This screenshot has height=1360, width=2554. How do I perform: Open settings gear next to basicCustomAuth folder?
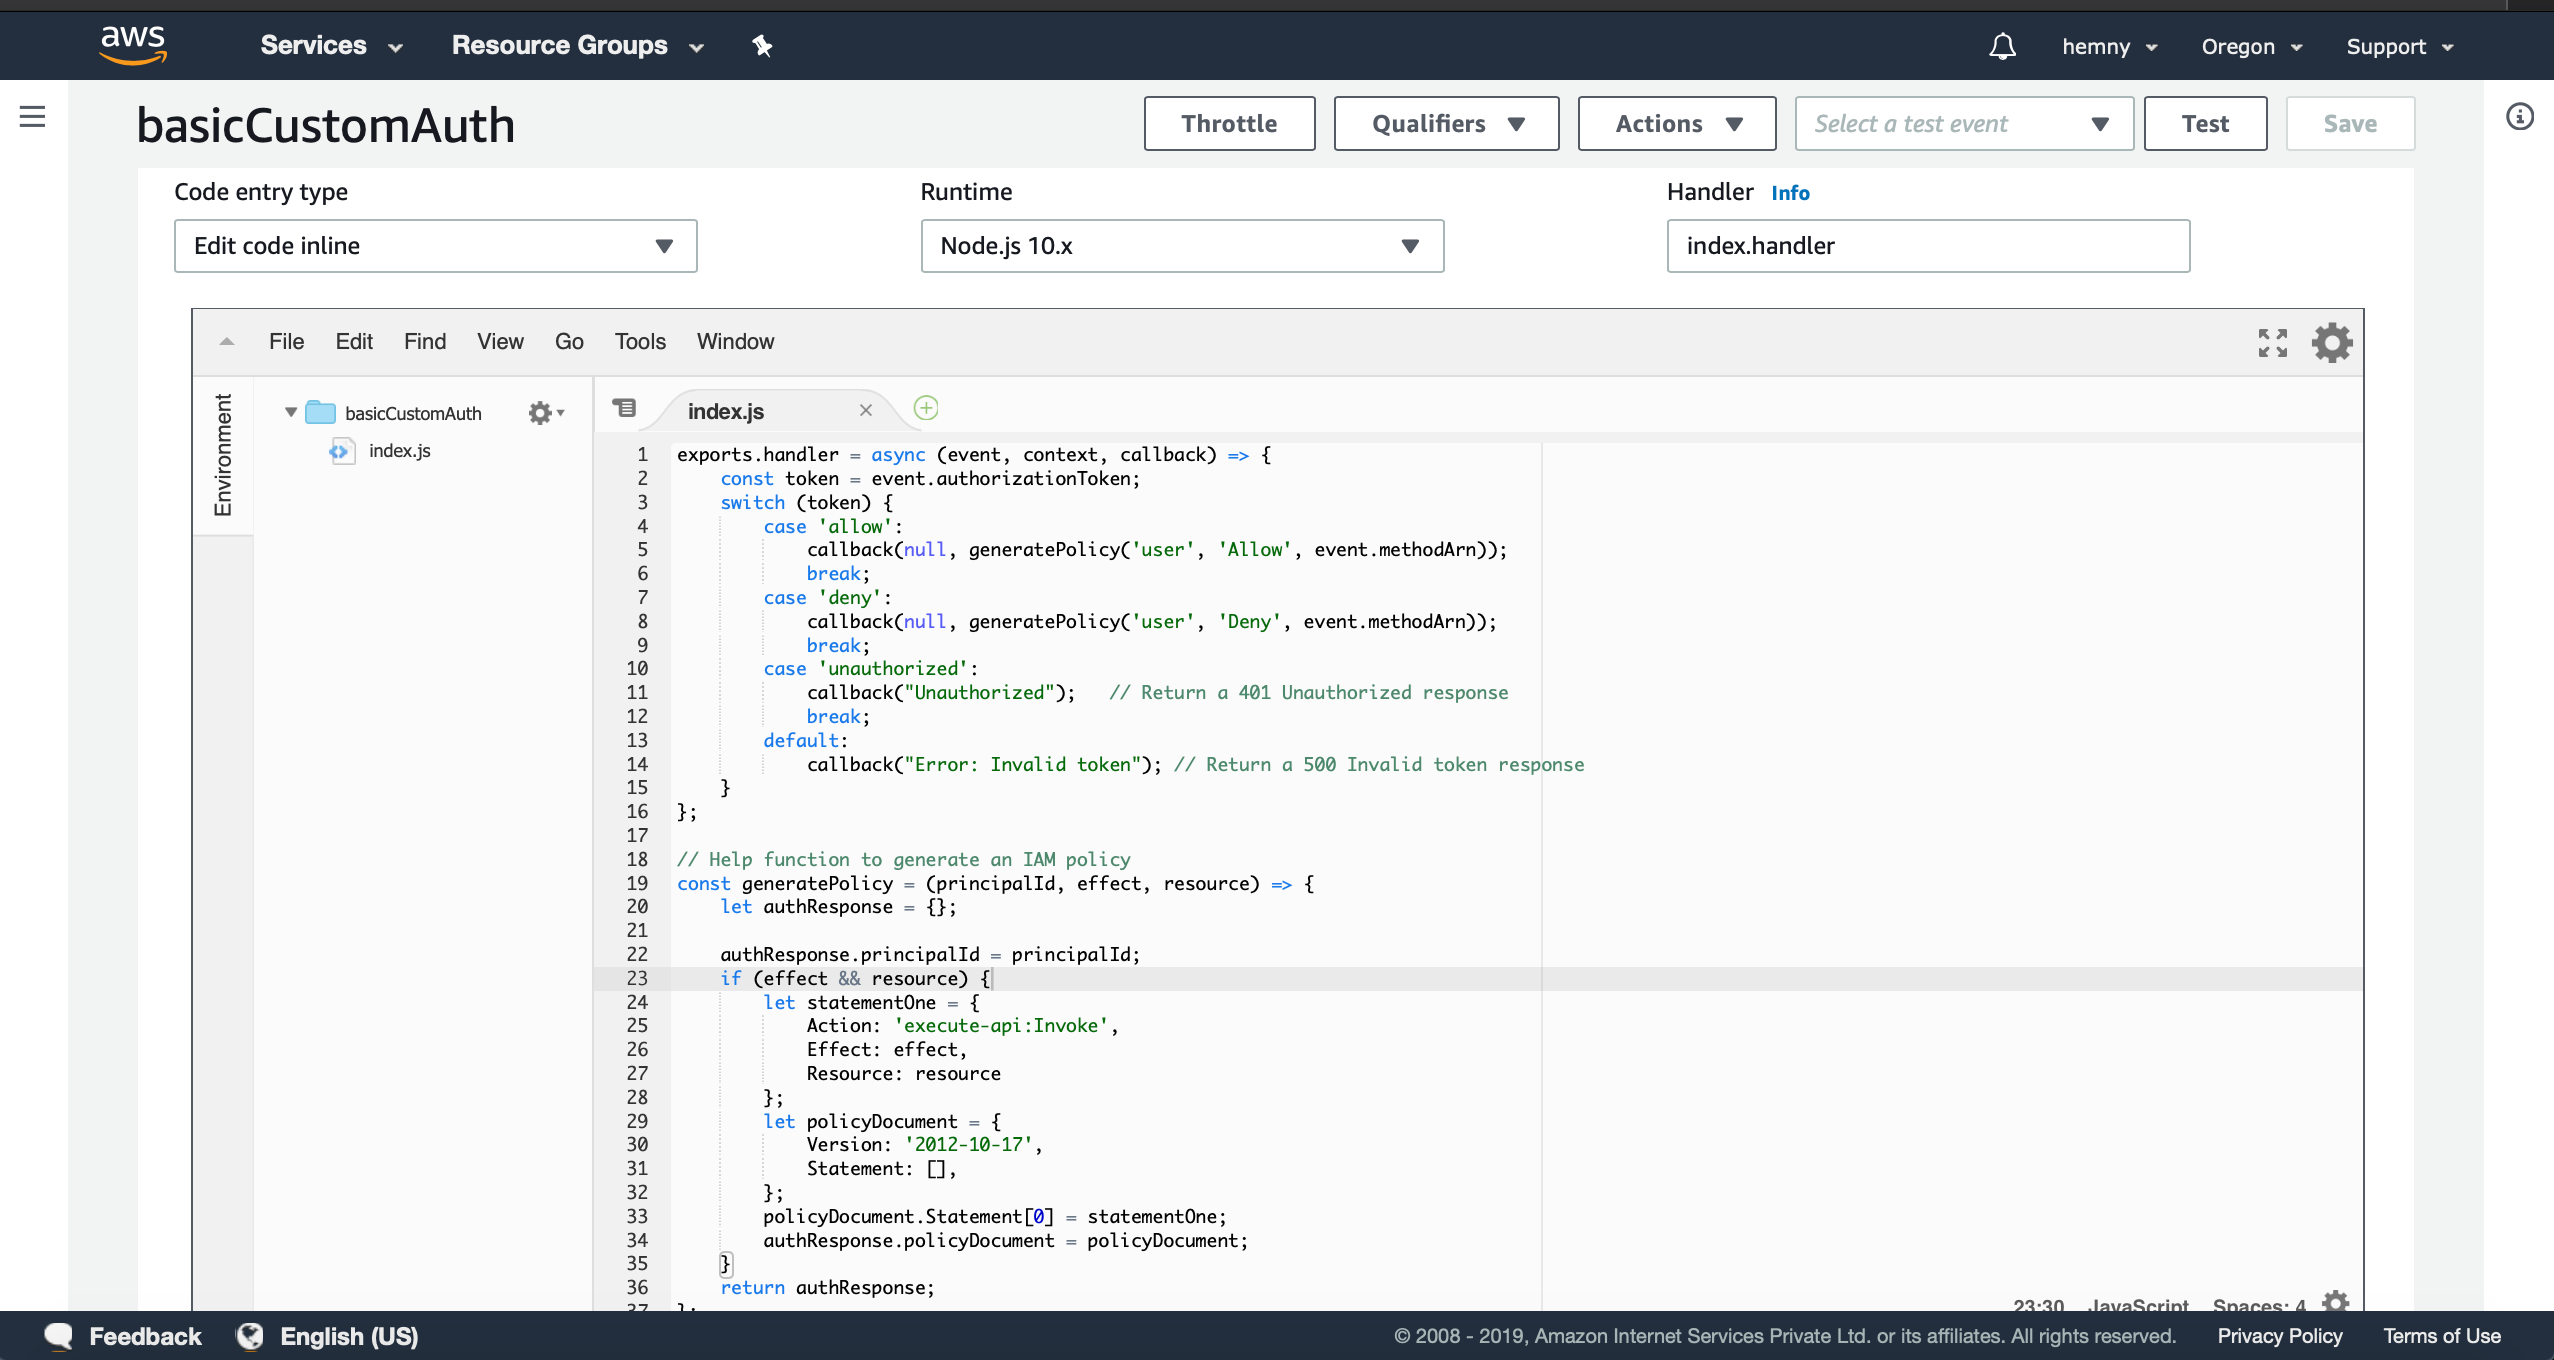tap(542, 412)
